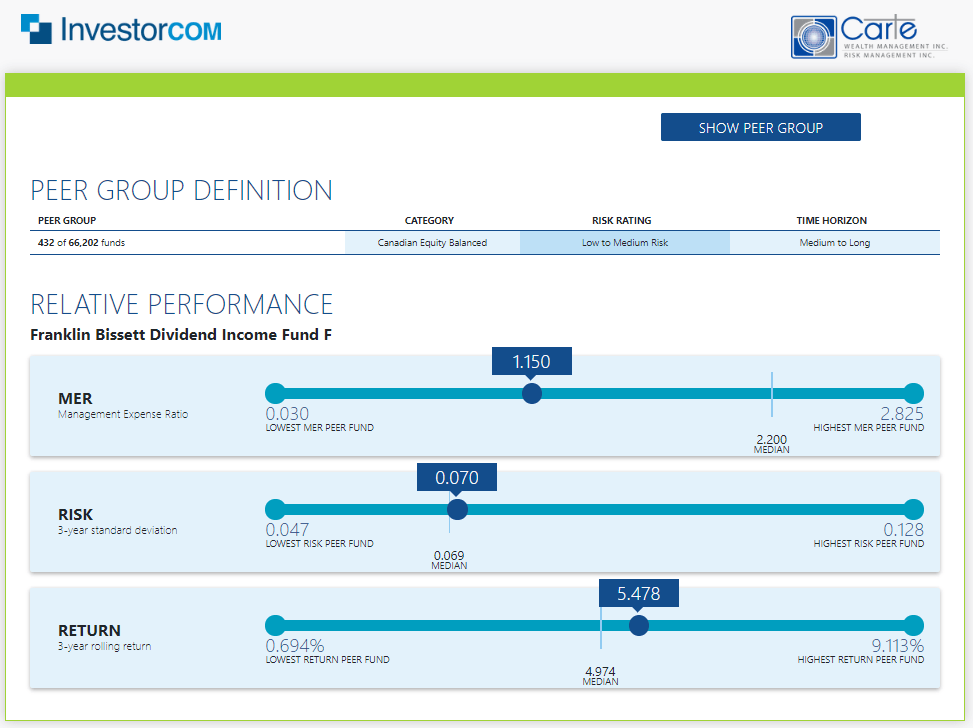Image resolution: width=973 pixels, height=728 pixels.
Task: Click the 0.070 risk value tooltip
Action: tap(457, 477)
